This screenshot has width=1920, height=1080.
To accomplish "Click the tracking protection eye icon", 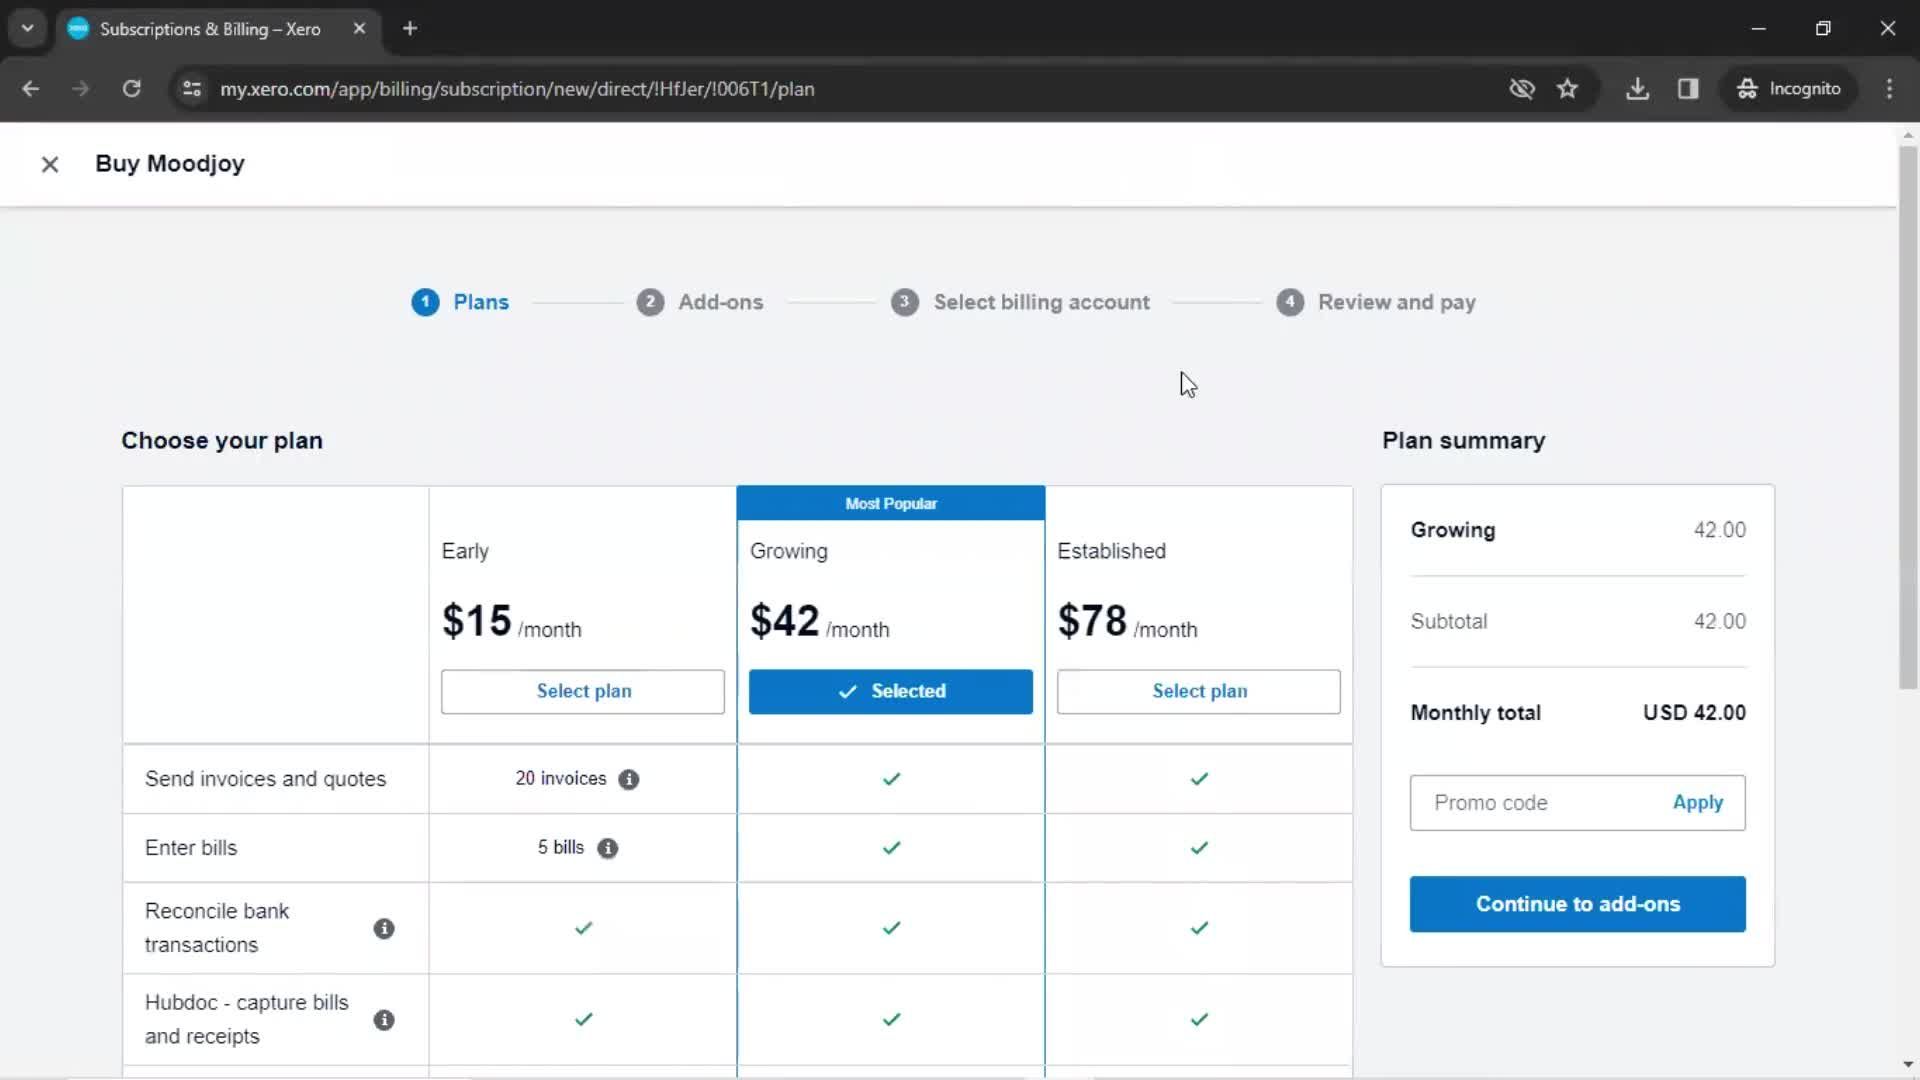I will click(x=1521, y=88).
